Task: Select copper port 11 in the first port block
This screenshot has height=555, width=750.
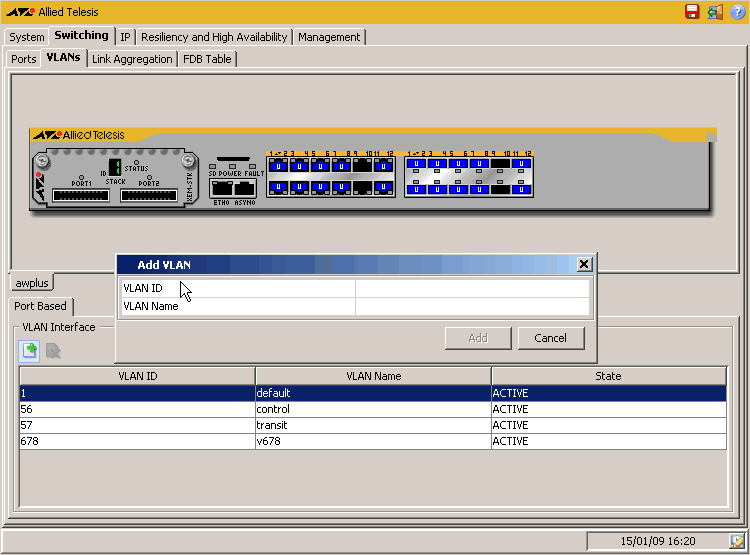Action: point(384,166)
